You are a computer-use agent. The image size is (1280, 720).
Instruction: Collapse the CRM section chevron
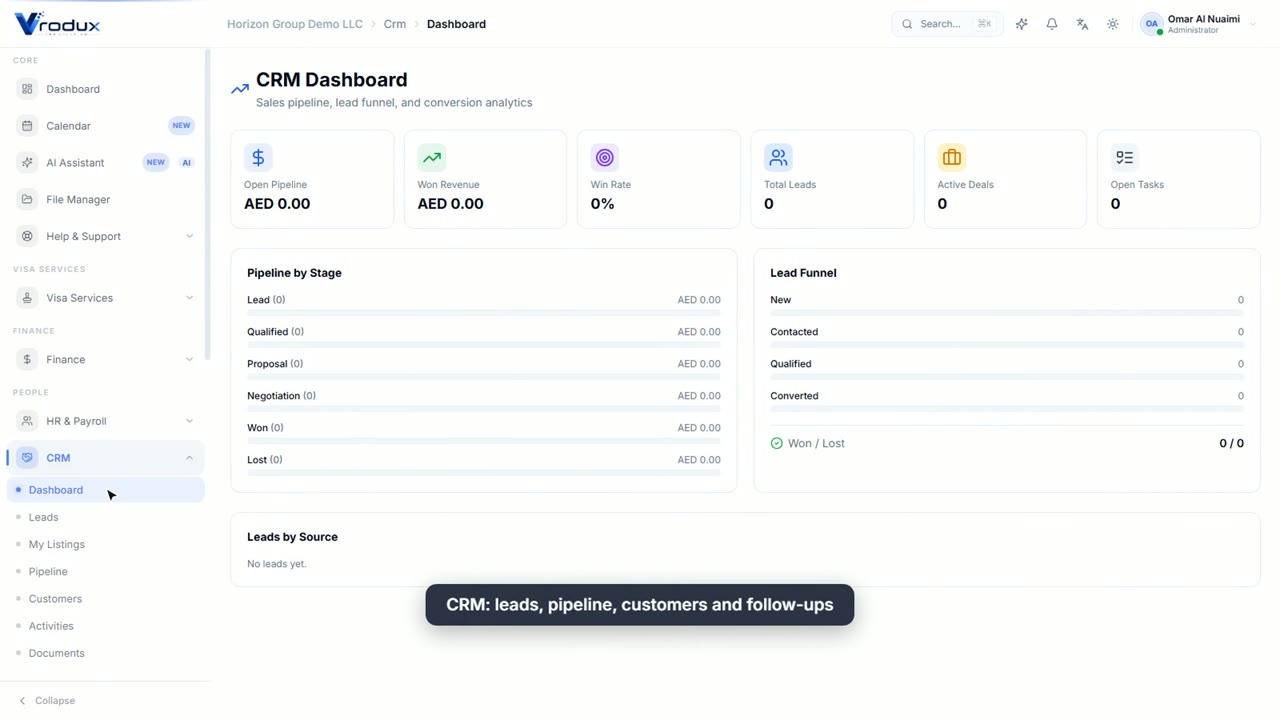189,458
